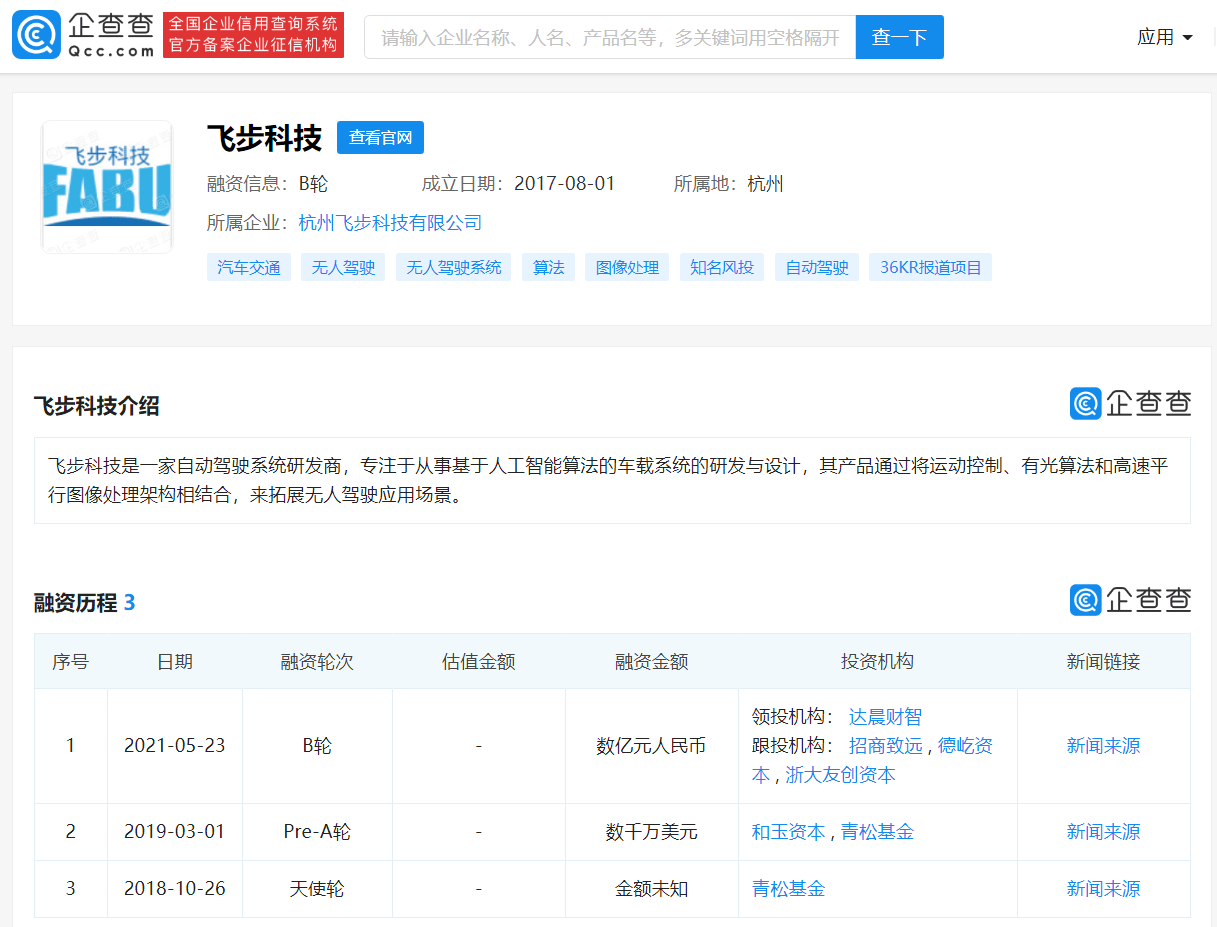This screenshot has height=927, width=1217.
Task: Click the 飞步科技介绍 section heading
Action: coord(96,406)
